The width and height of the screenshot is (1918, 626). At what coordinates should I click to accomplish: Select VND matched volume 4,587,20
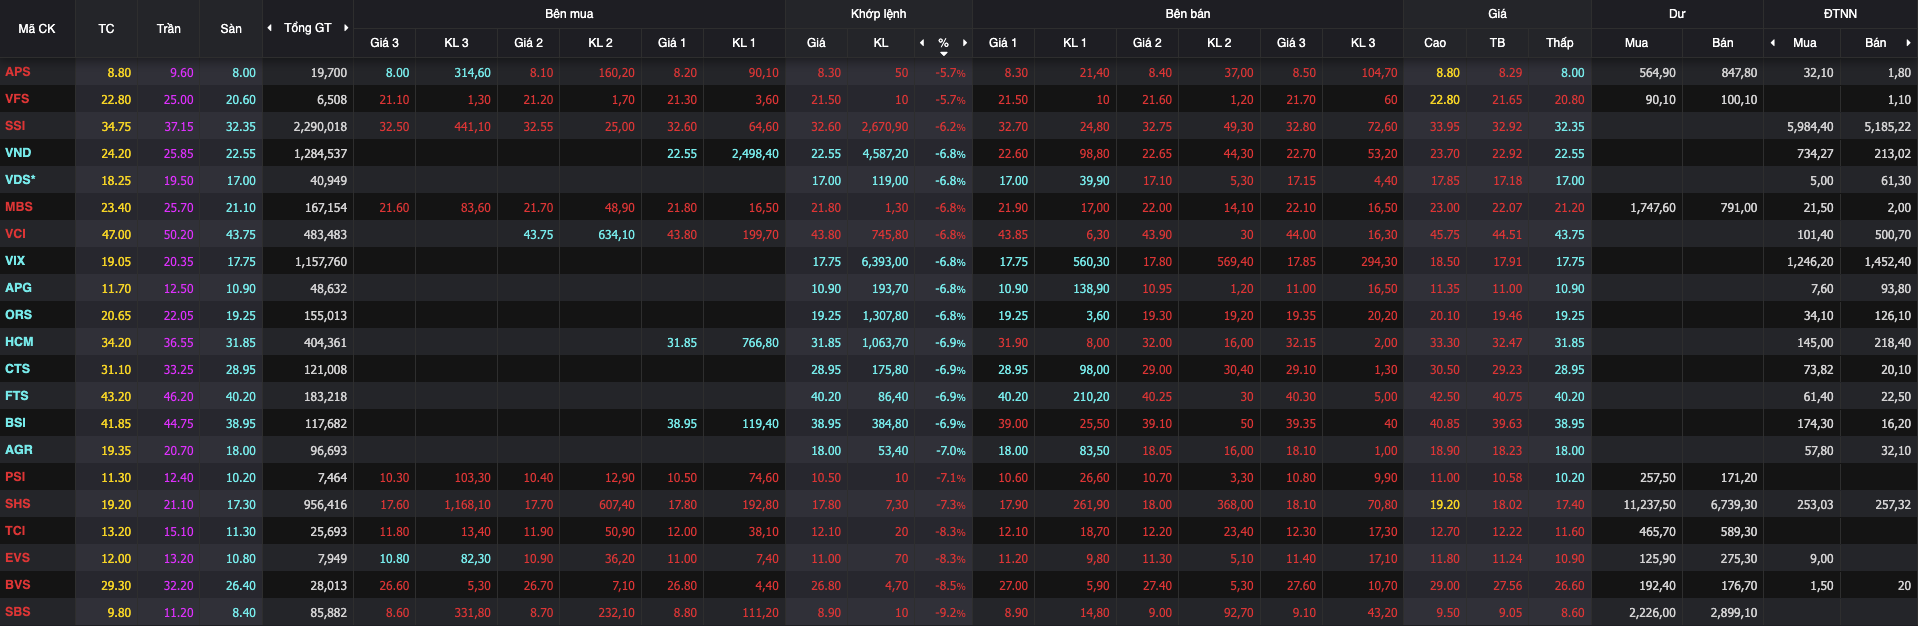pos(885,154)
